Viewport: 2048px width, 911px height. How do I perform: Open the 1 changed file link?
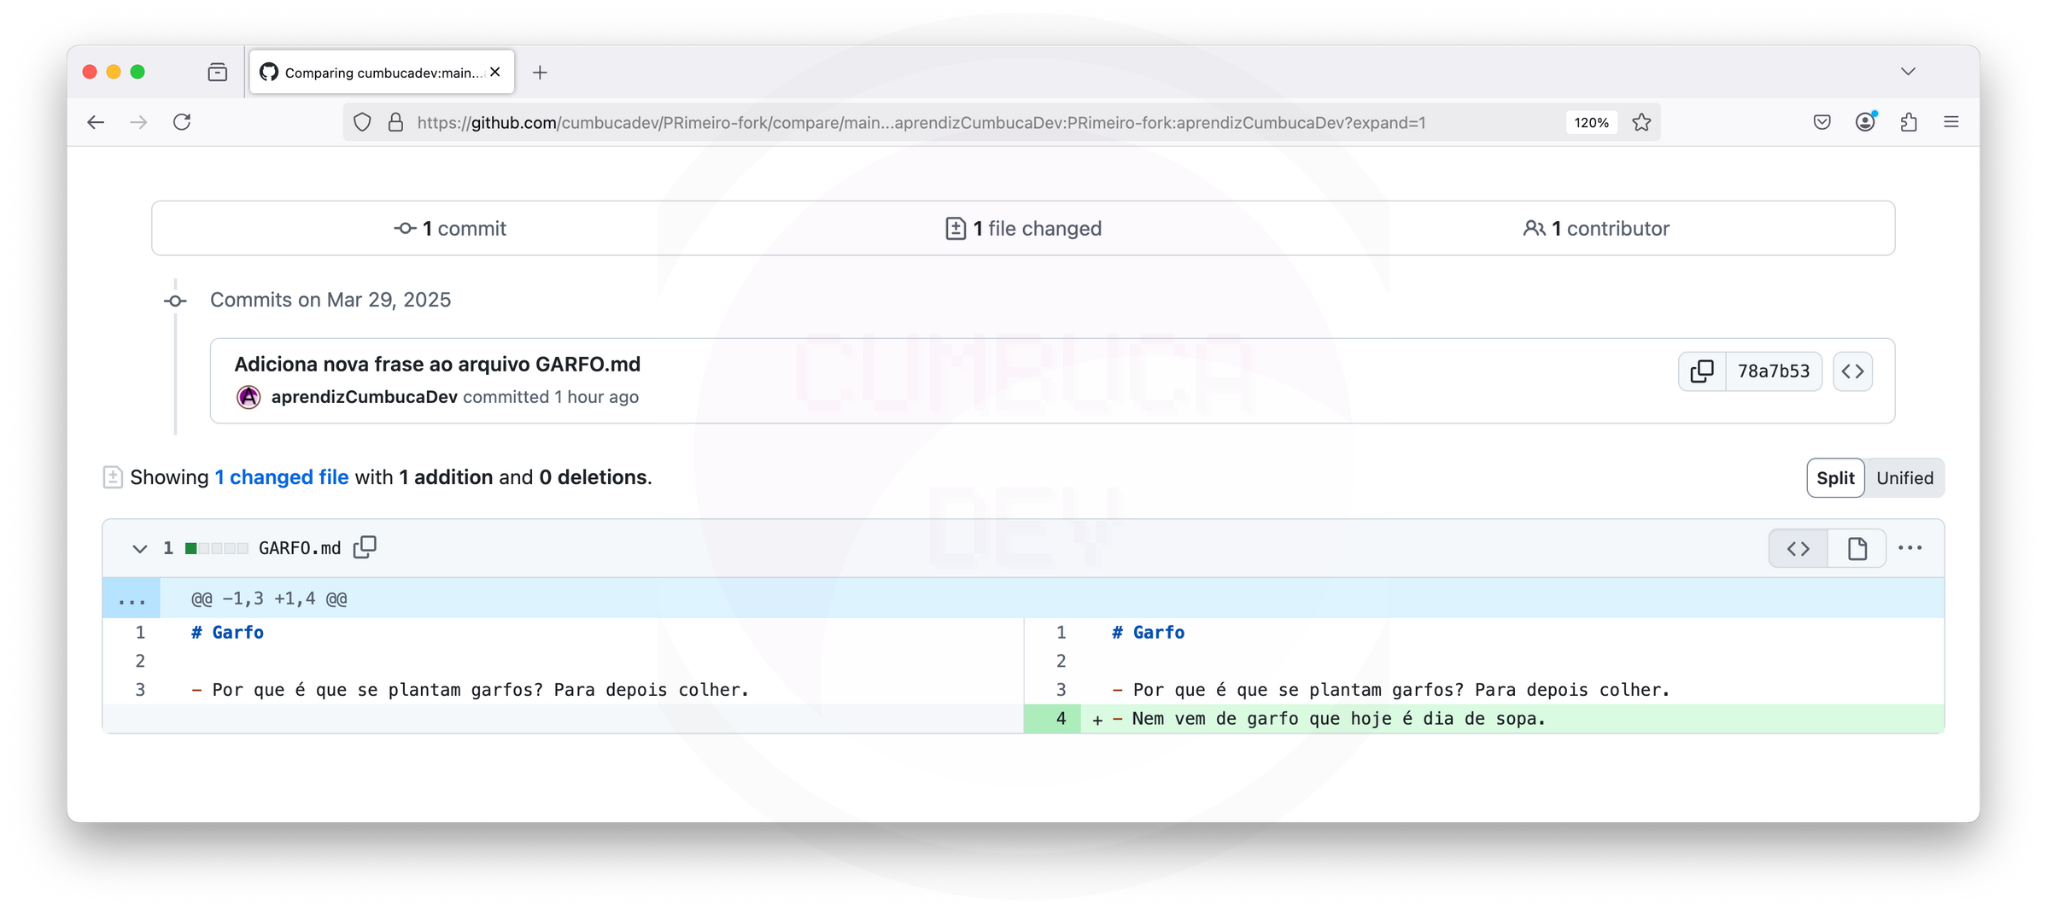click(x=281, y=477)
